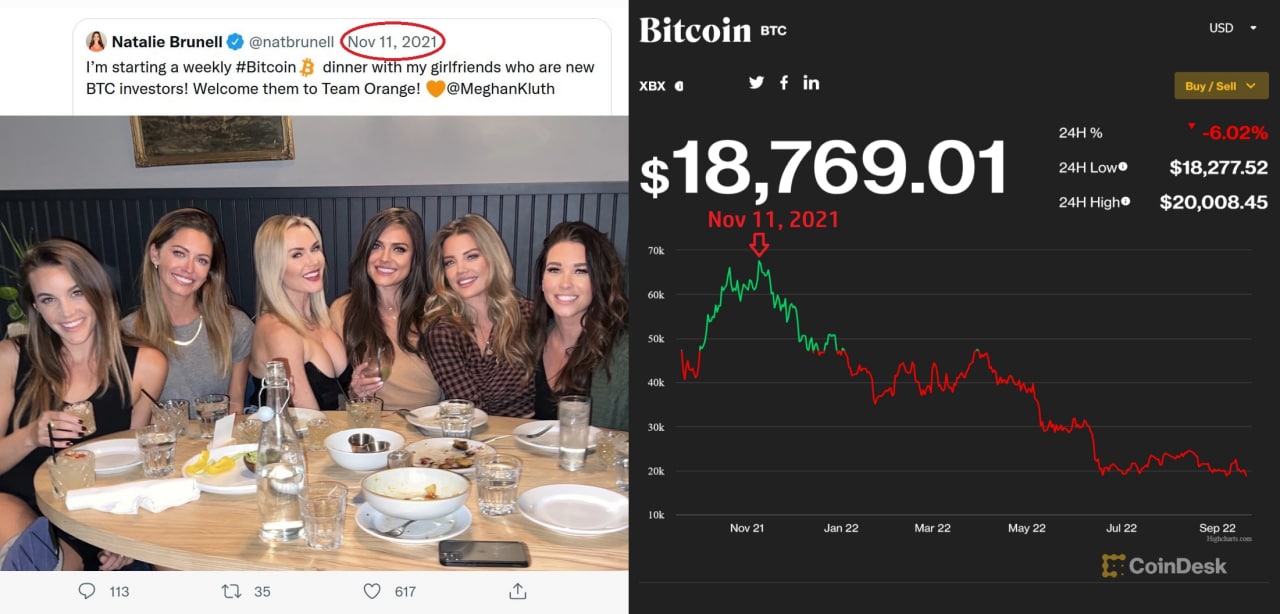Share on Facebook icon
Image resolution: width=1280 pixels, height=614 pixels.
pos(784,83)
